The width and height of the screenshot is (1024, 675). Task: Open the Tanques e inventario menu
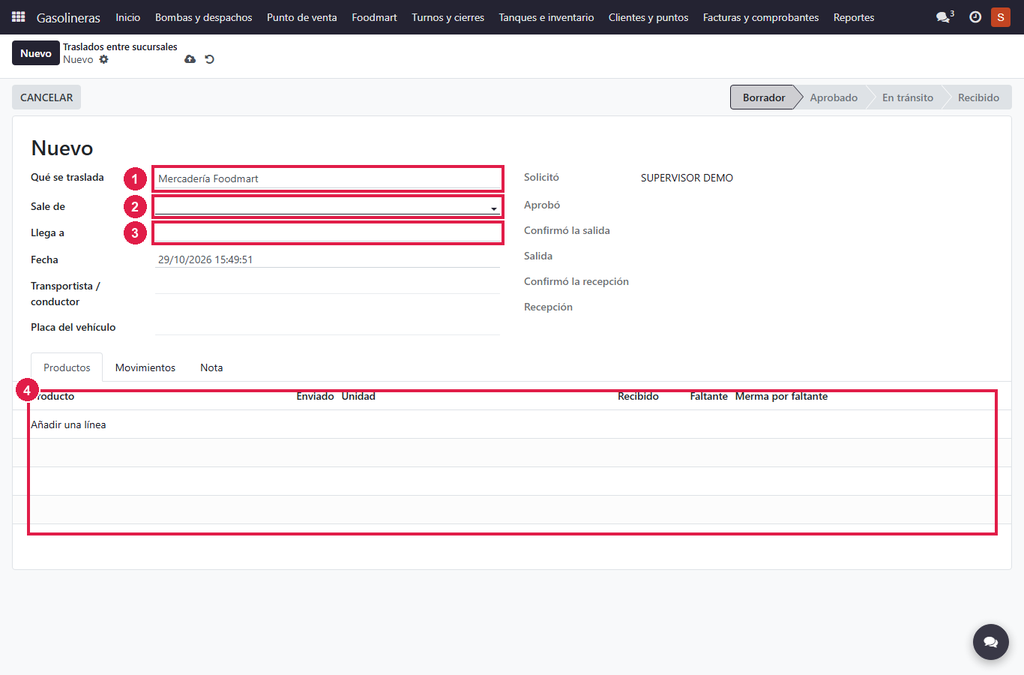coord(547,17)
